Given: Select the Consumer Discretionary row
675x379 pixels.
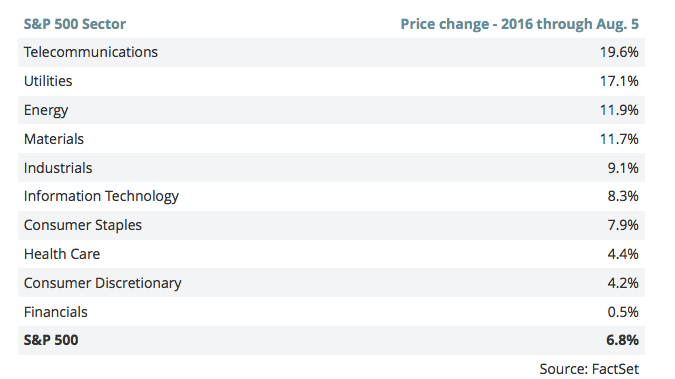Looking at the screenshot, I should (x=331, y=283).
